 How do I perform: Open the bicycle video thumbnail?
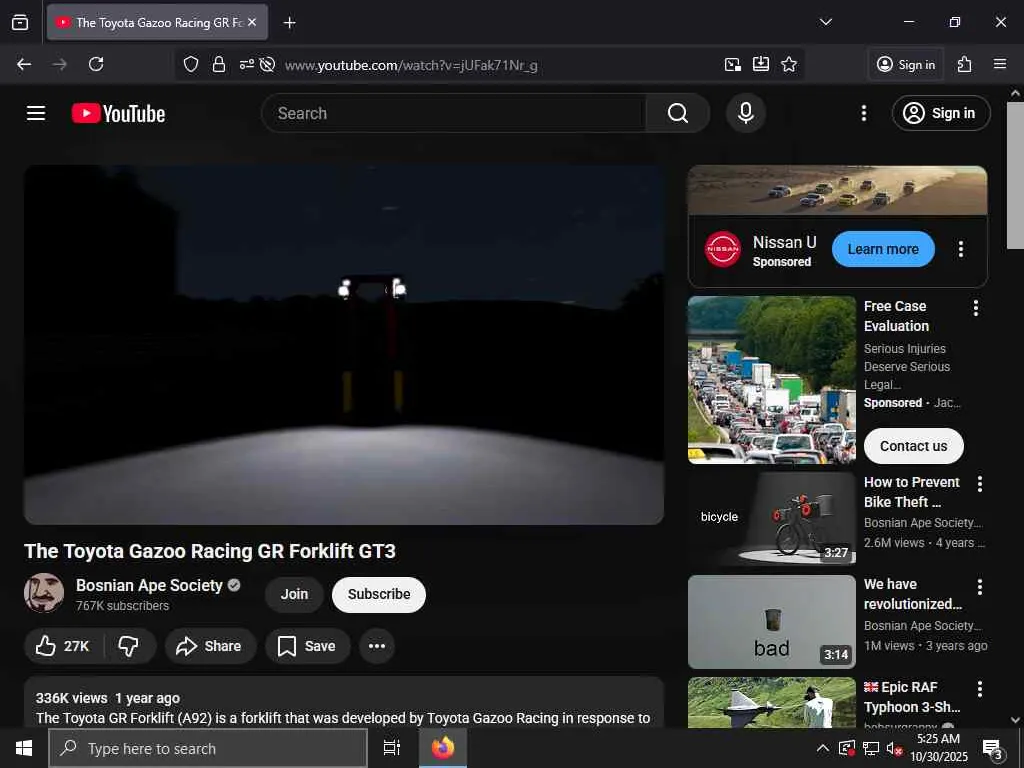pos(772,519)
